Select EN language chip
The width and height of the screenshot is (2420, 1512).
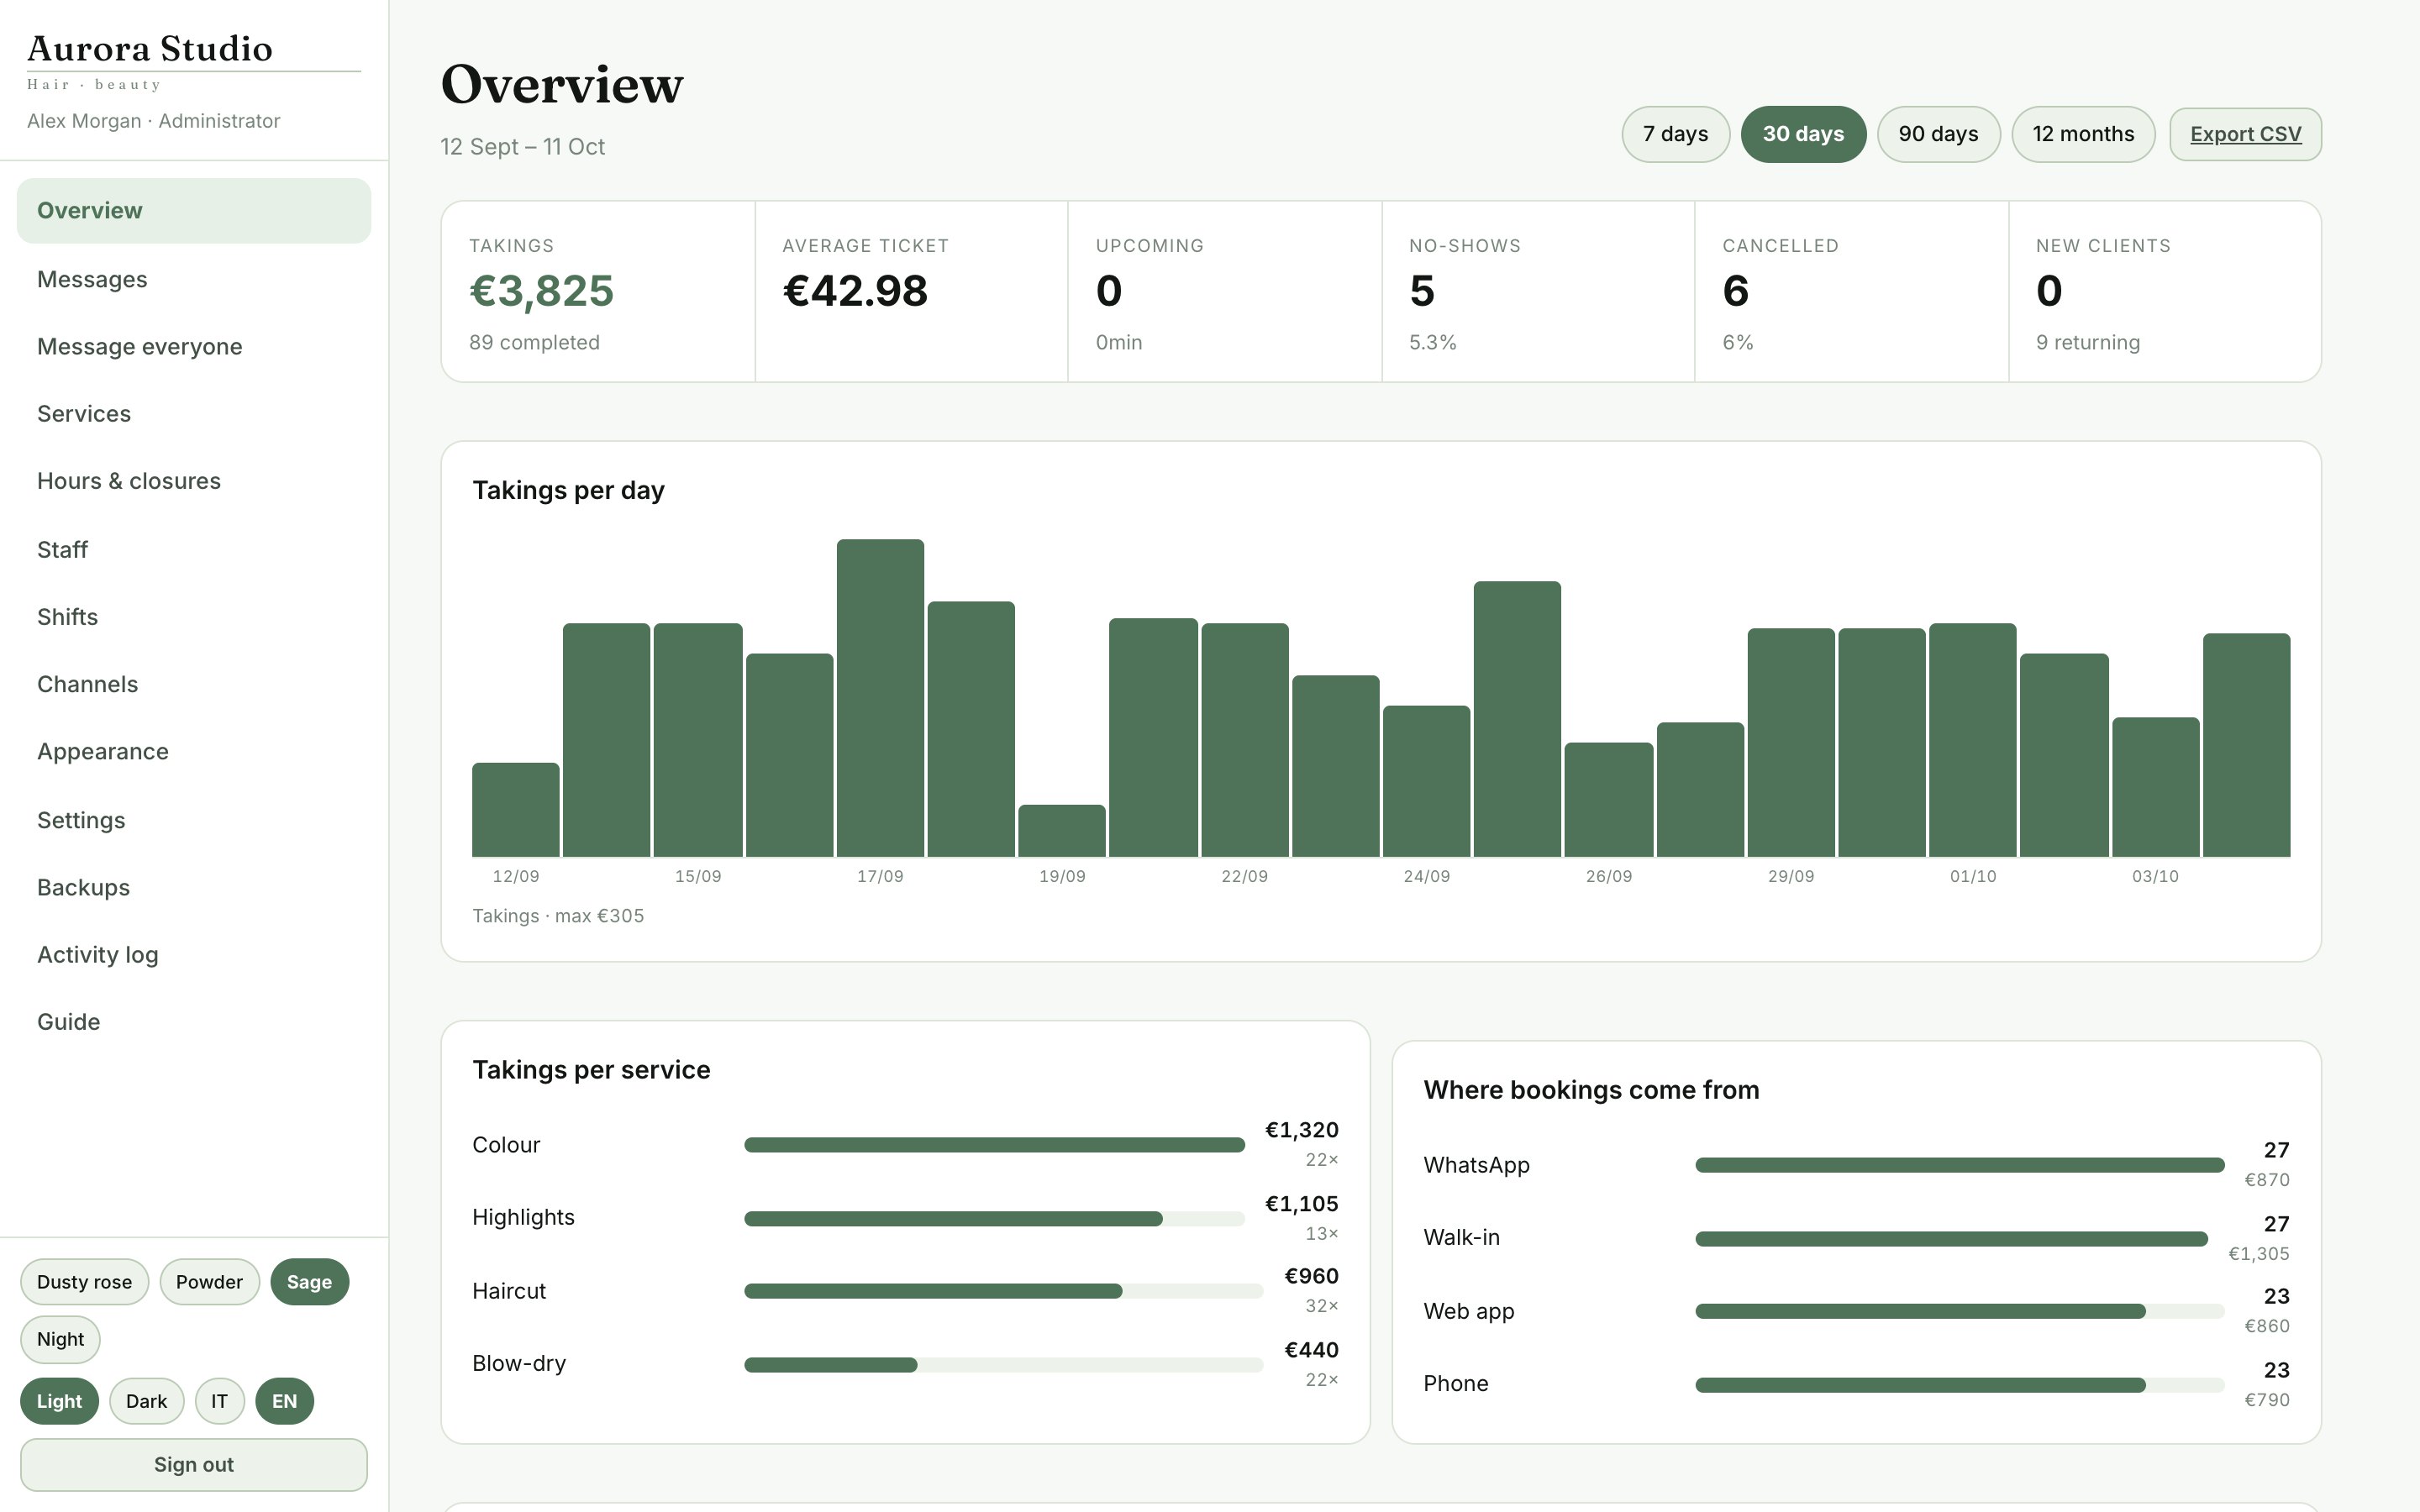click(284, 1401)
